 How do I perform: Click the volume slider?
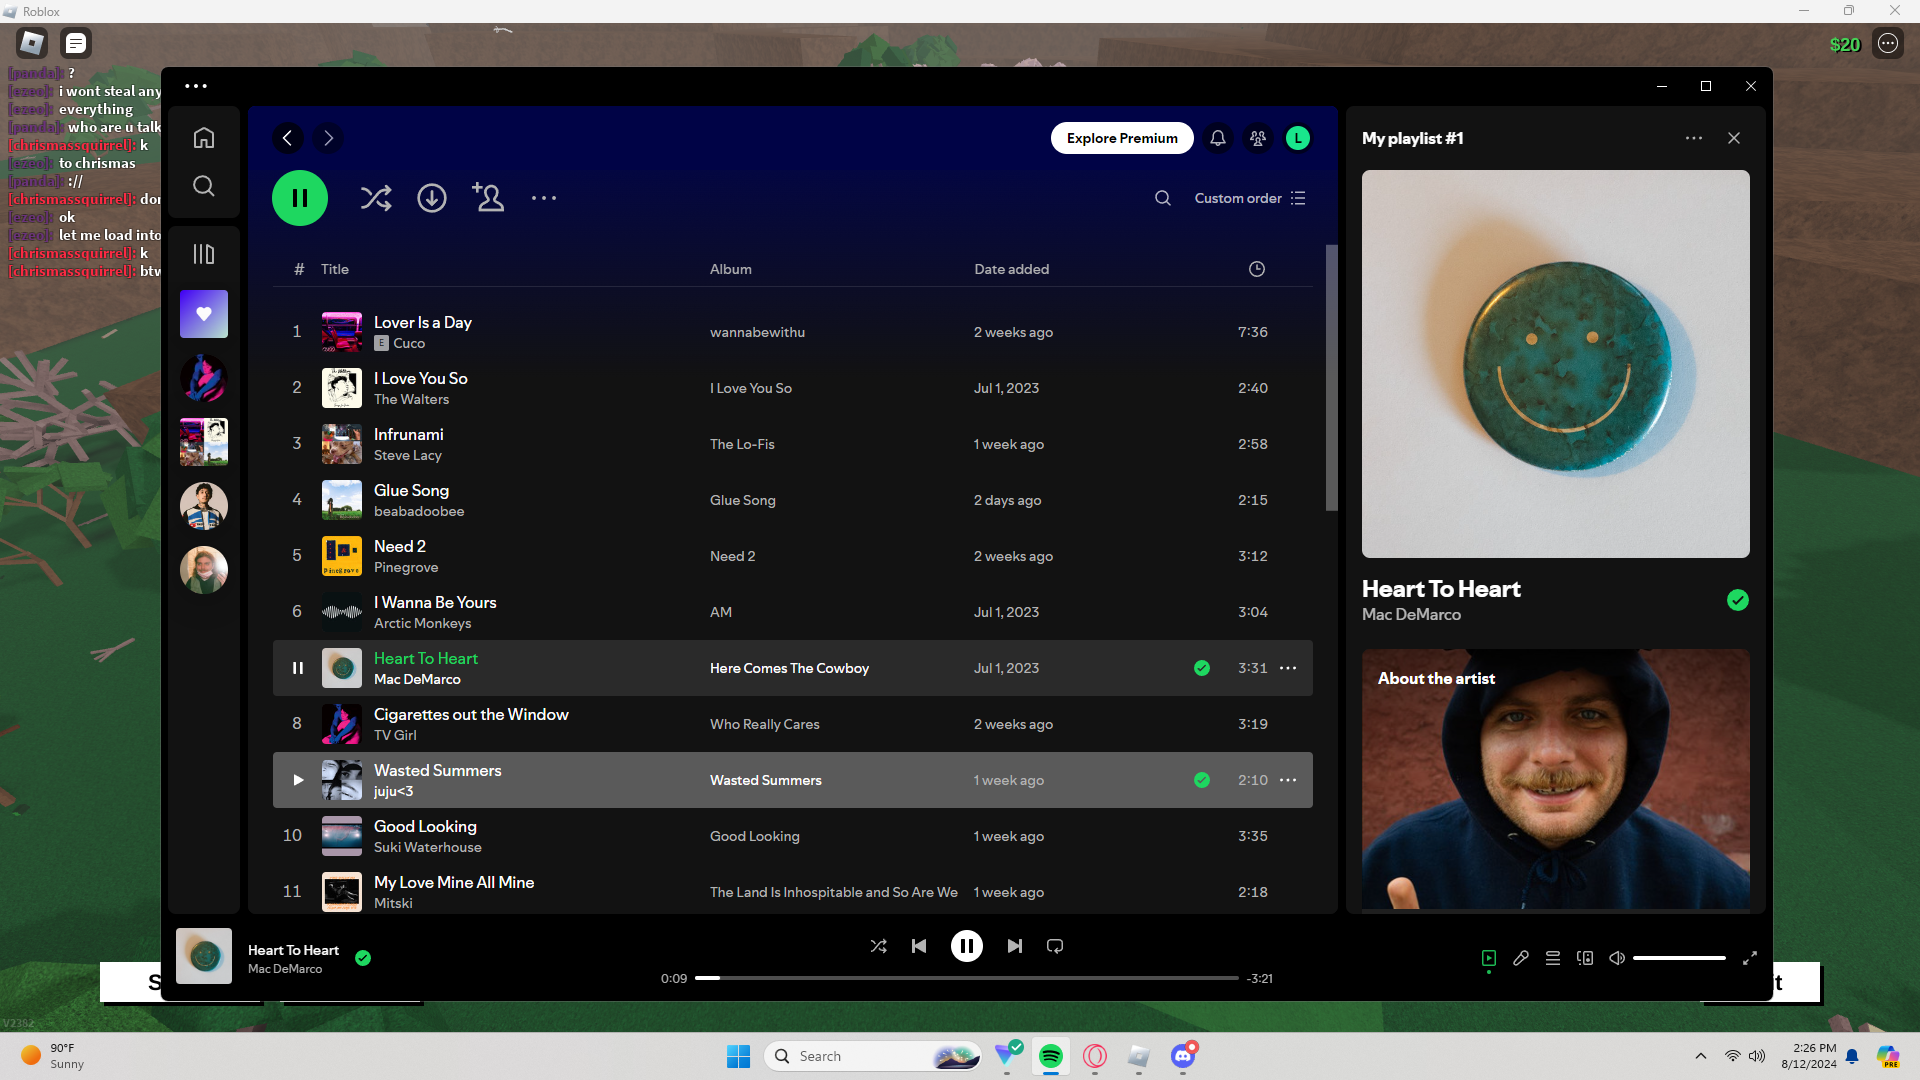pyautogui.click(x=1679, y=958)
